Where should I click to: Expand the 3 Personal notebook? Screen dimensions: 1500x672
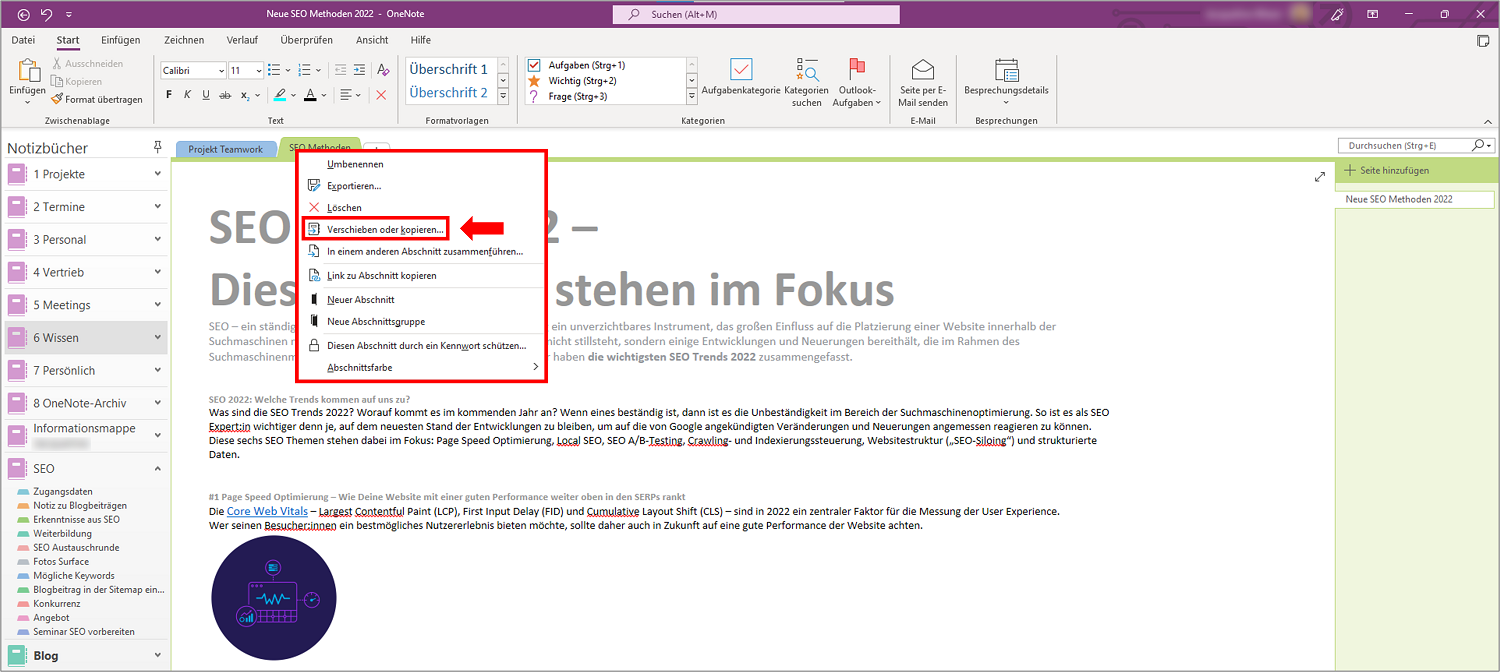tap(158, 240)
